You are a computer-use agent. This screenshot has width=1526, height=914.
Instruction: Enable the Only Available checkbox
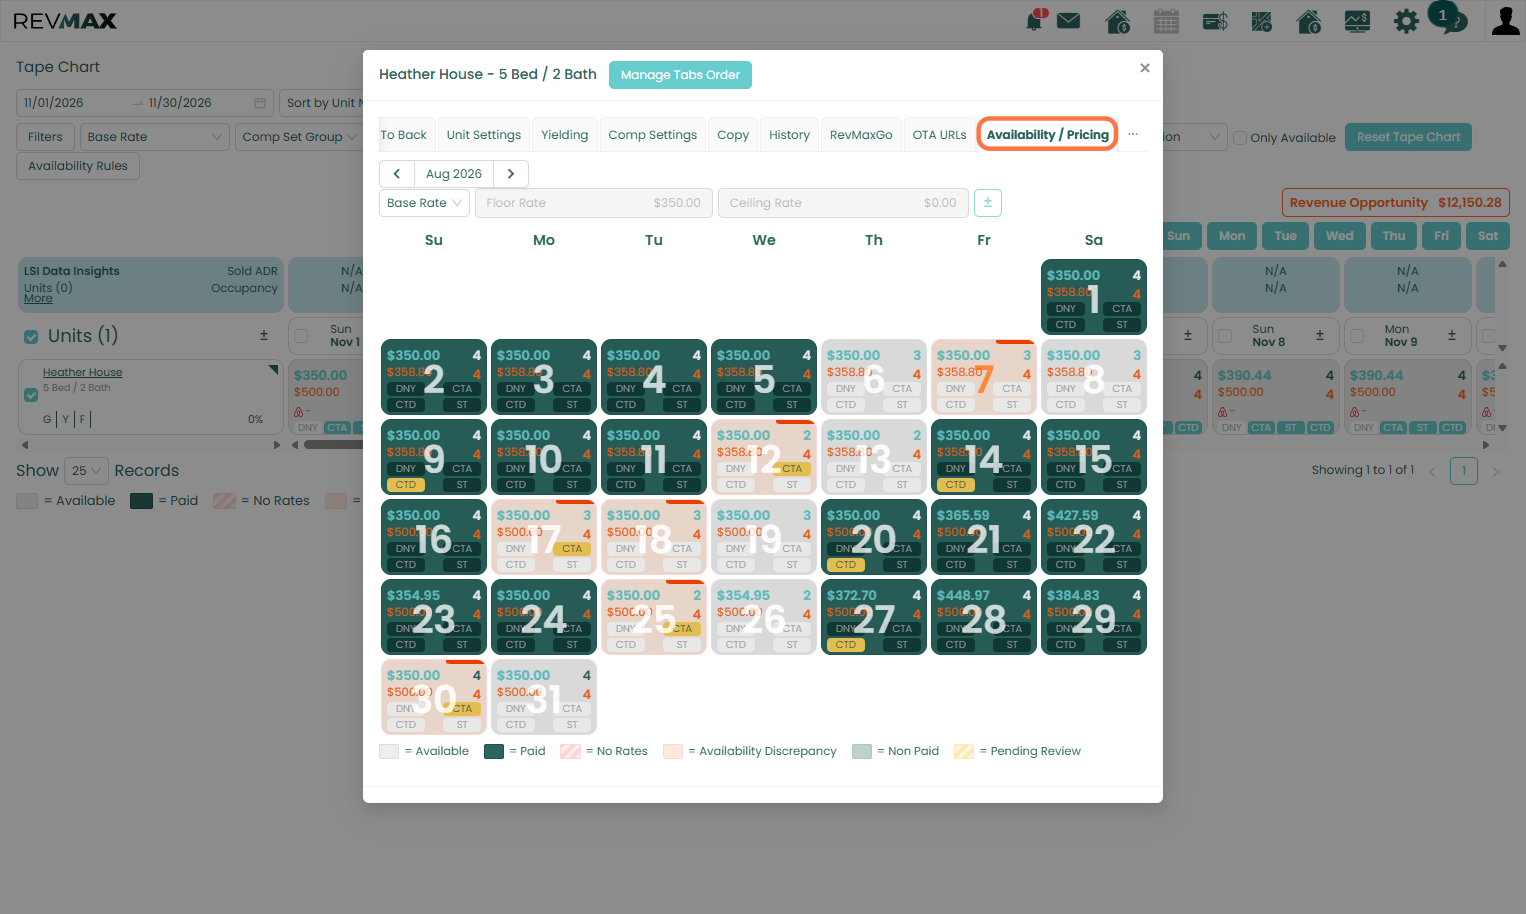click(1240, 138)
